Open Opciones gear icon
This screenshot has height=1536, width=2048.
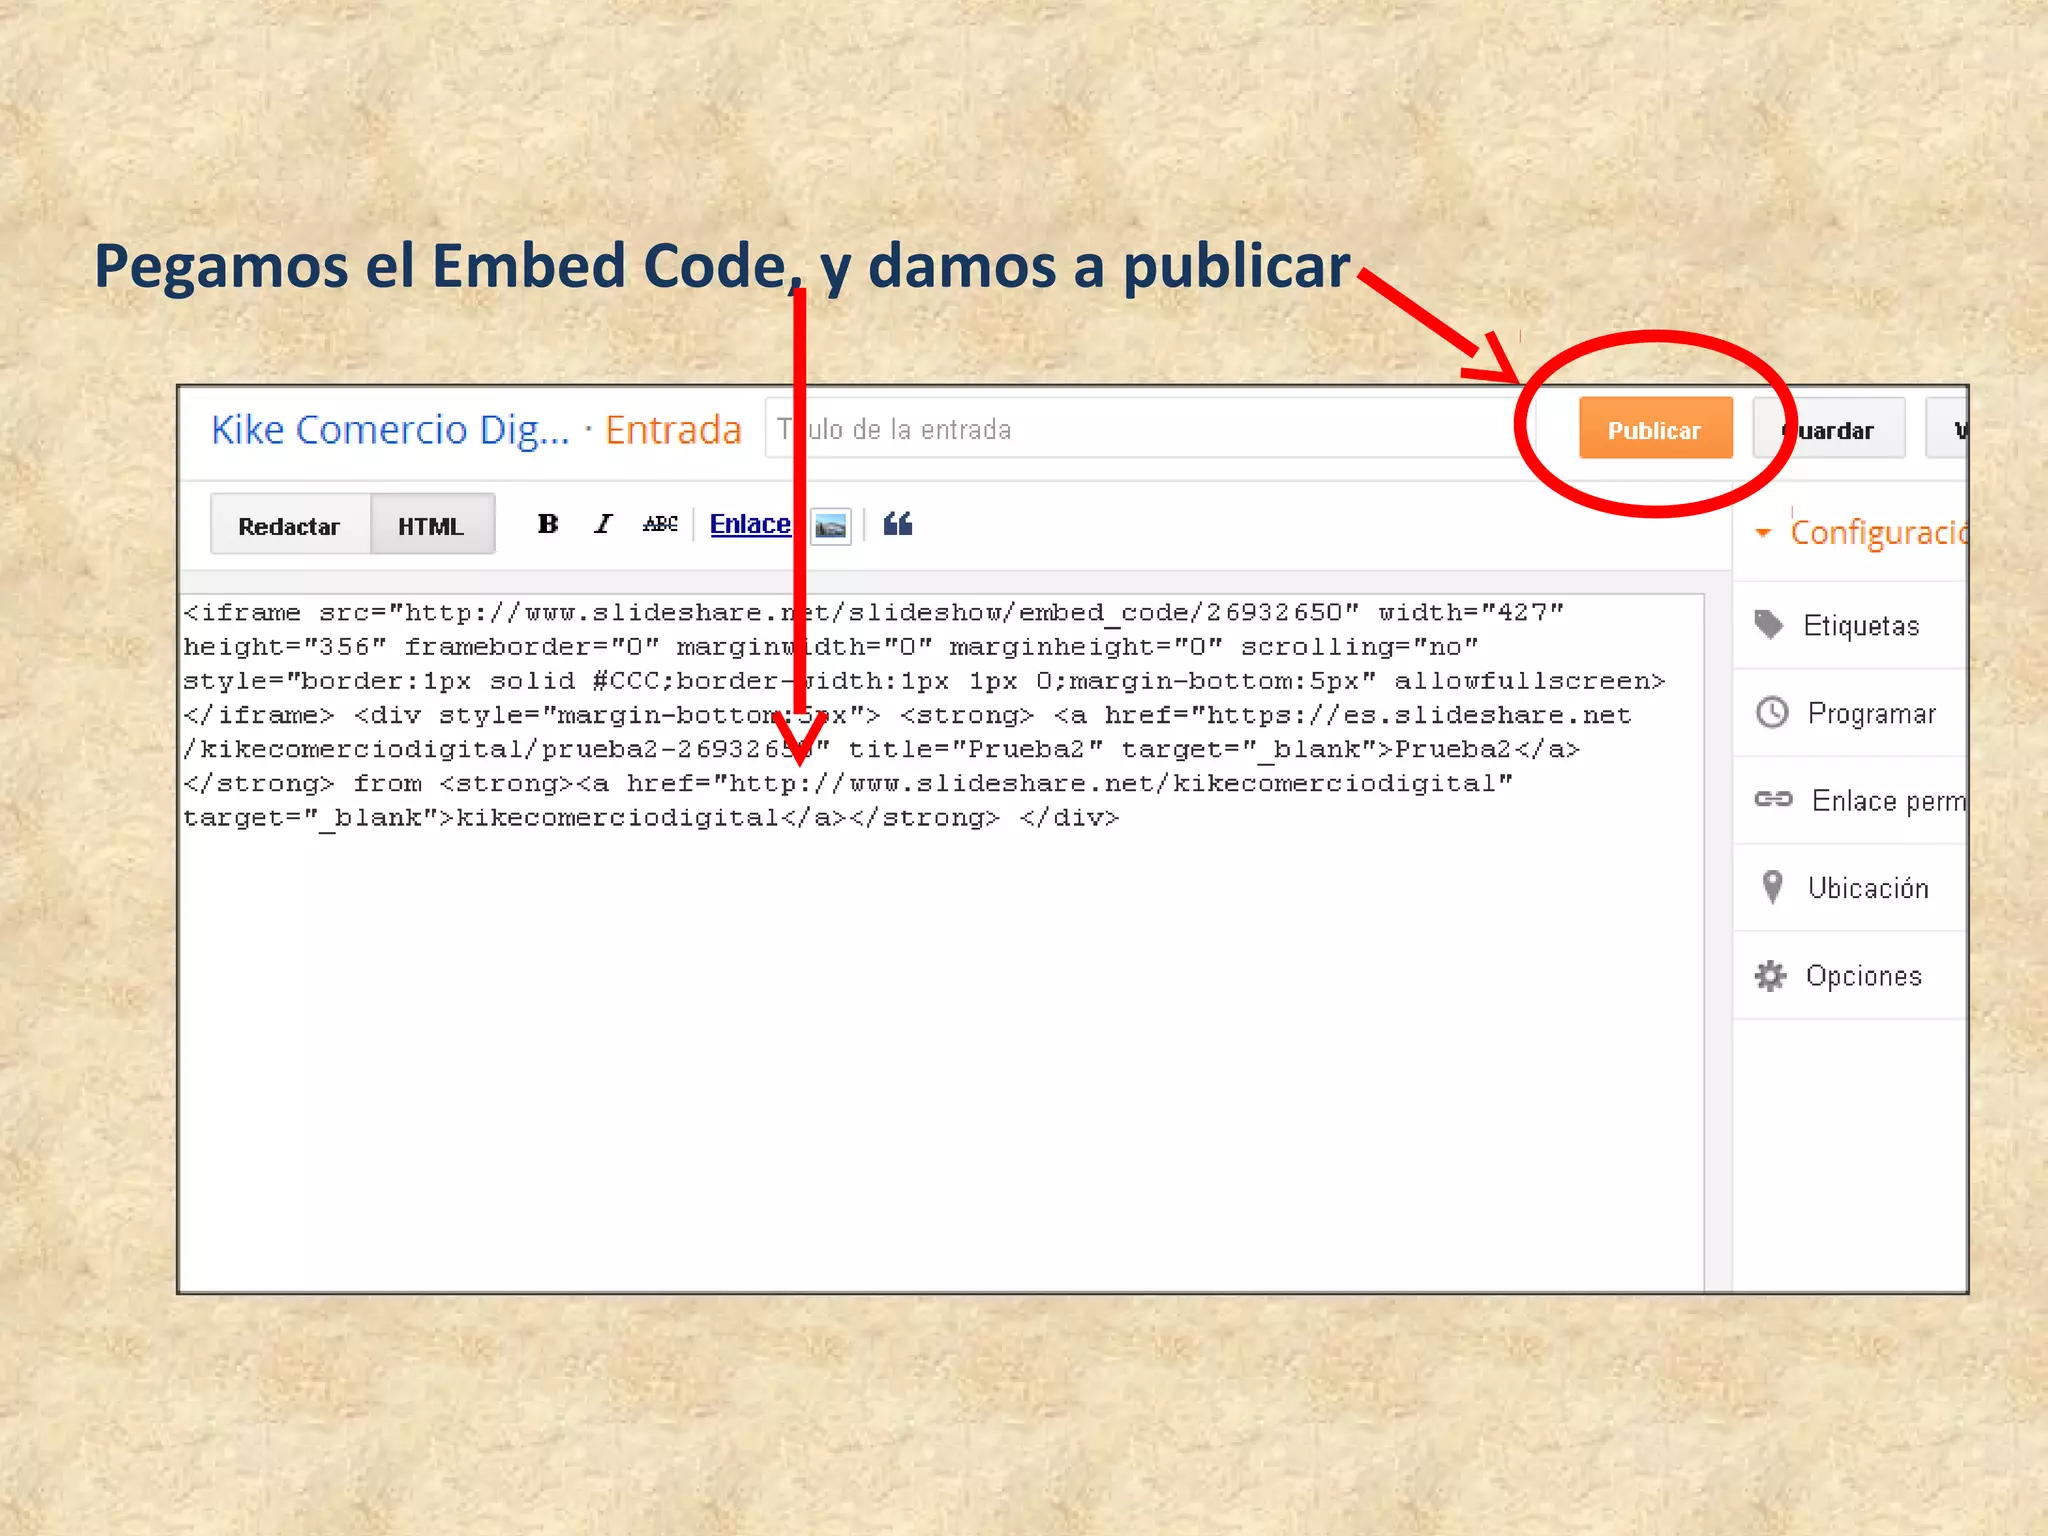coord(1770,975)
